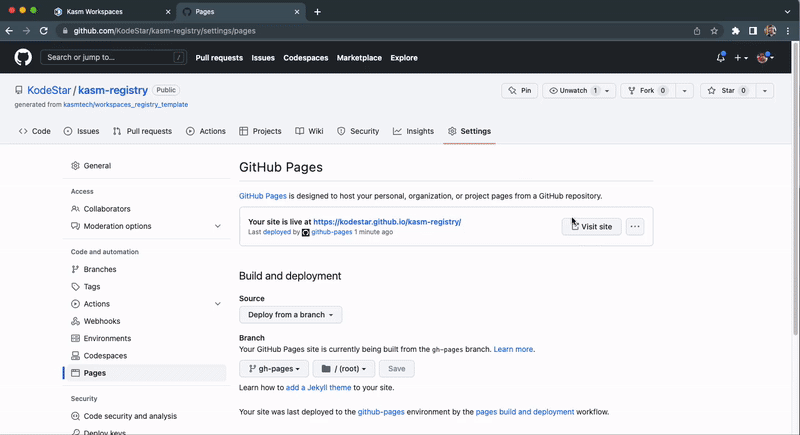The width and height of the screenshot is (800, 435).
Task: Expand the Star lists dropdown arrow
Action: point(764,90)
